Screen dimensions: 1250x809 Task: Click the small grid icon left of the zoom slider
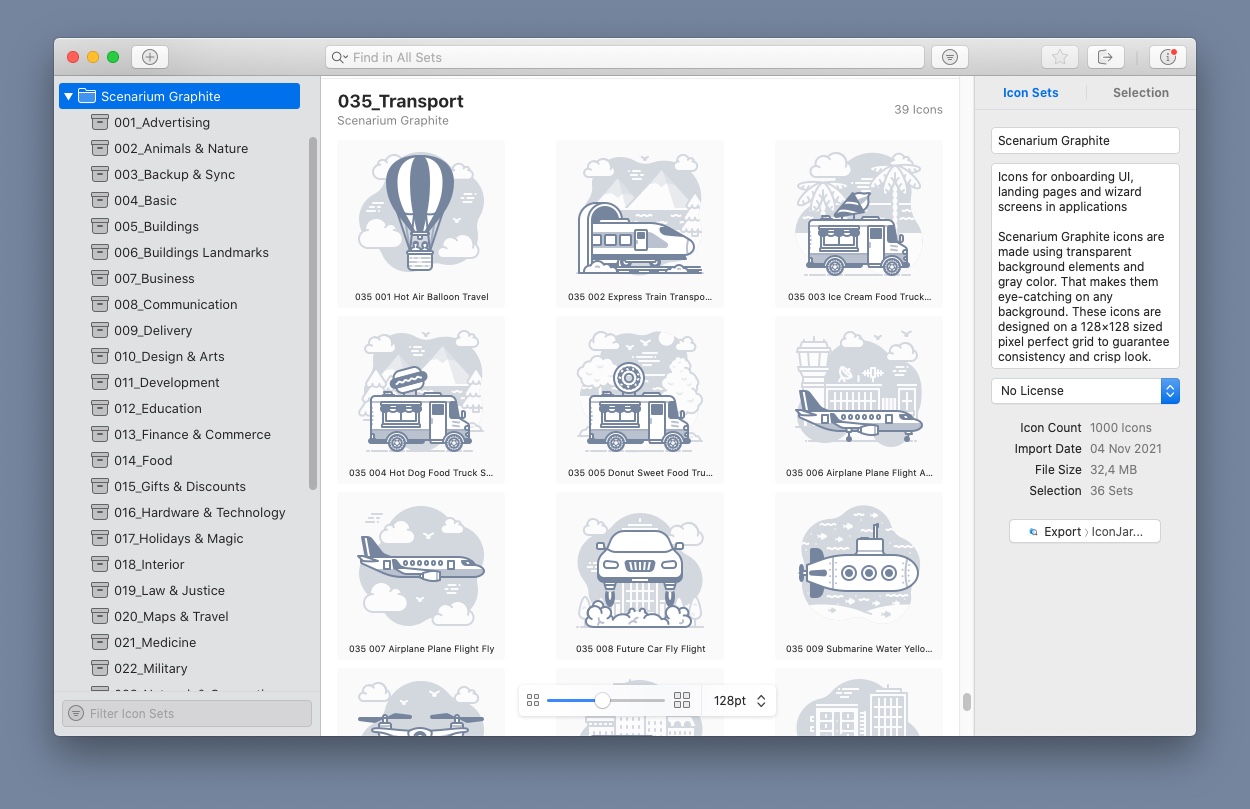tap(533, 700)
